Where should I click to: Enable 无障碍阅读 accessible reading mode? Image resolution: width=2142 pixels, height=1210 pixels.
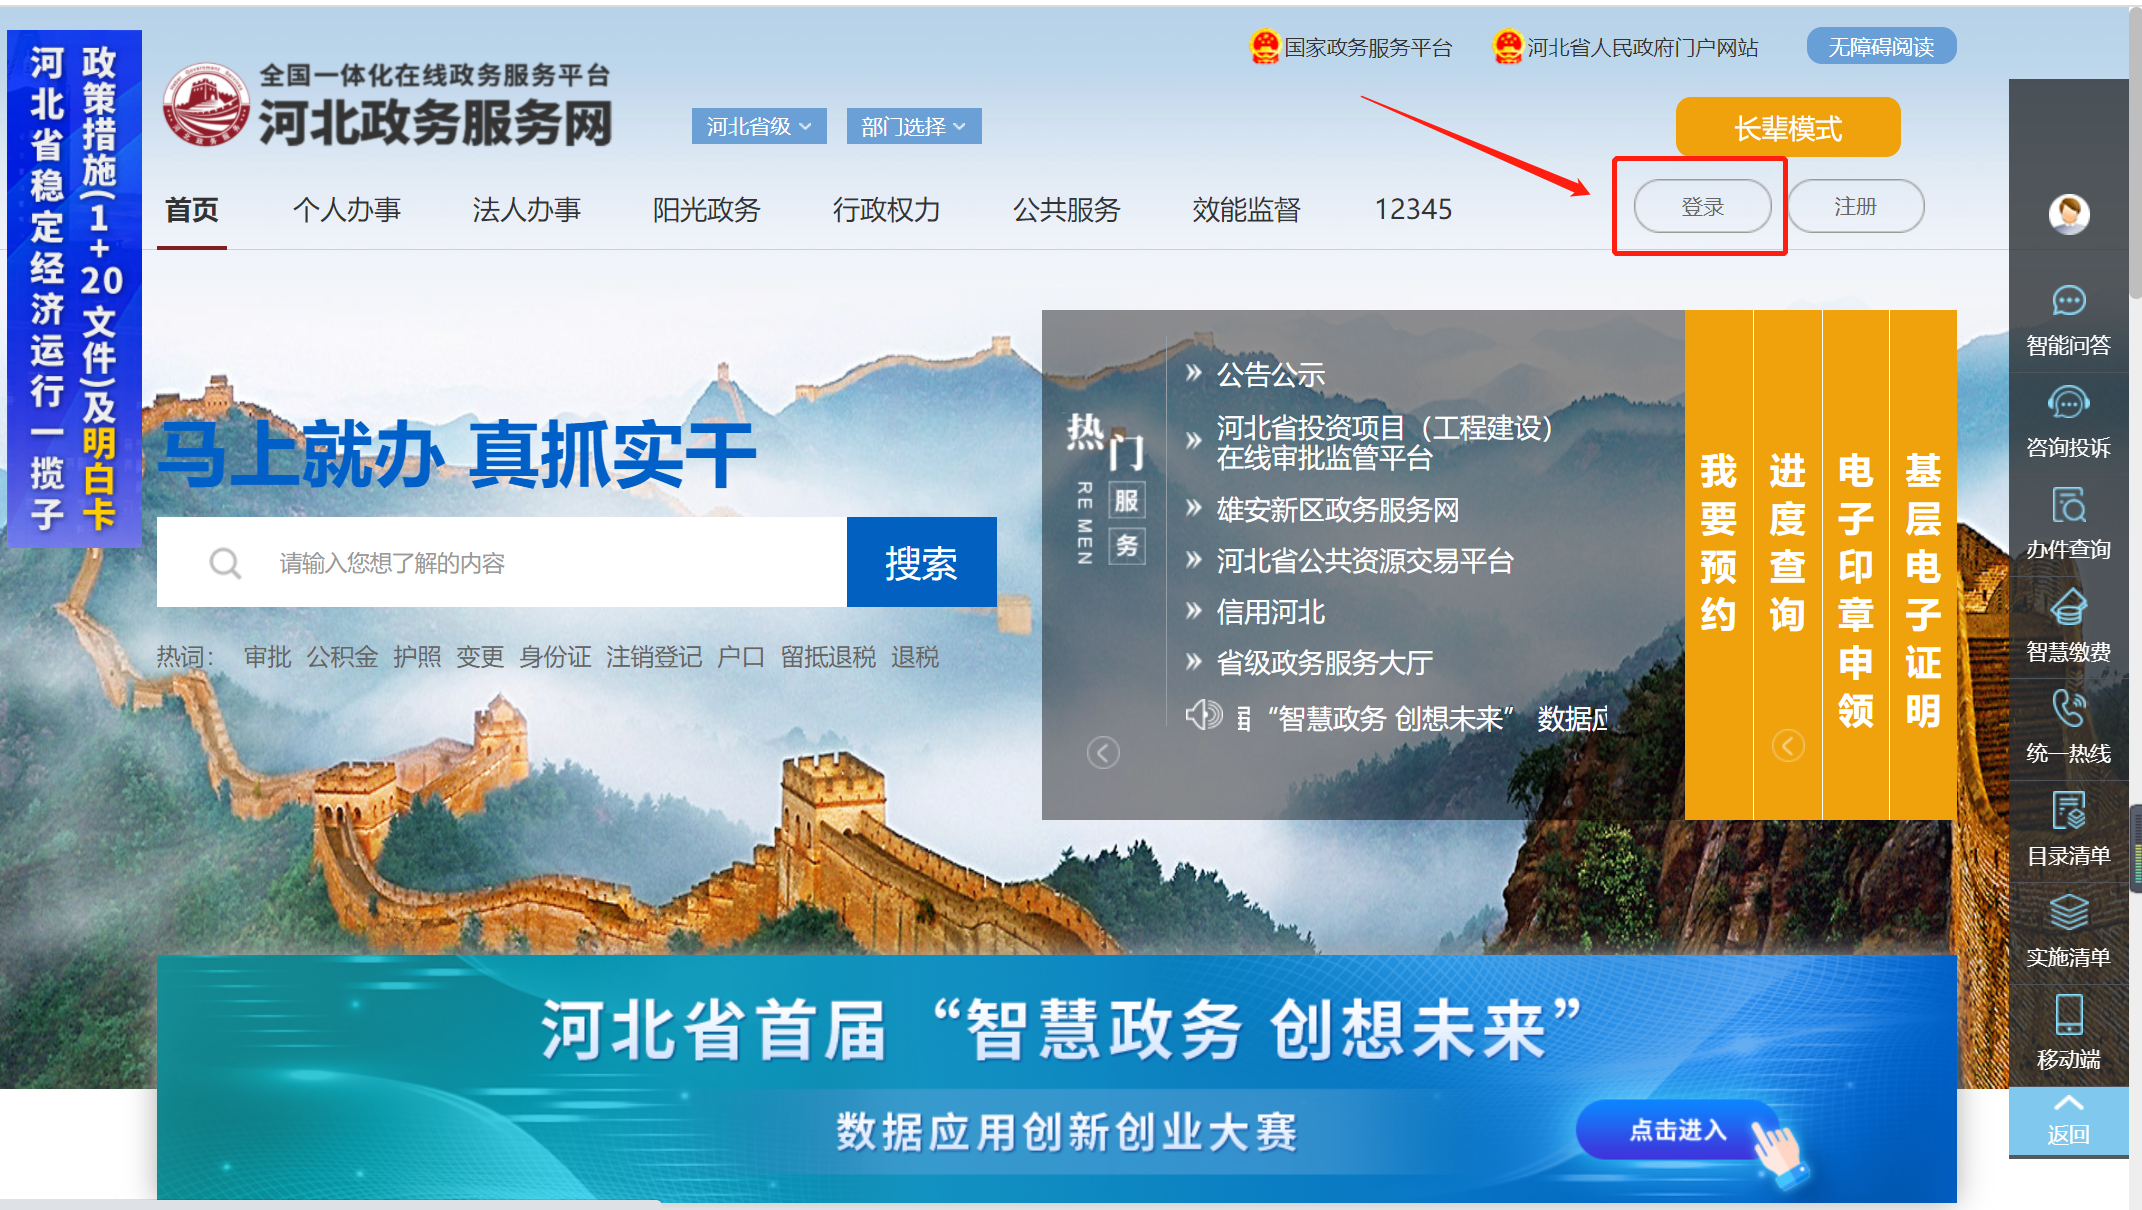[1881, 46]
